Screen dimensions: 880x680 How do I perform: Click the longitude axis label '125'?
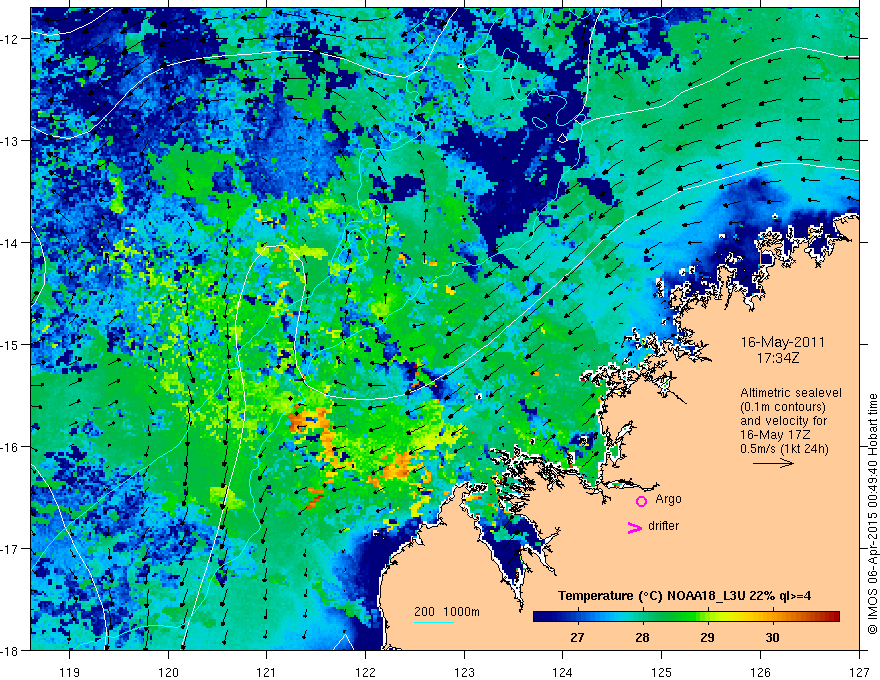point(662,672)
